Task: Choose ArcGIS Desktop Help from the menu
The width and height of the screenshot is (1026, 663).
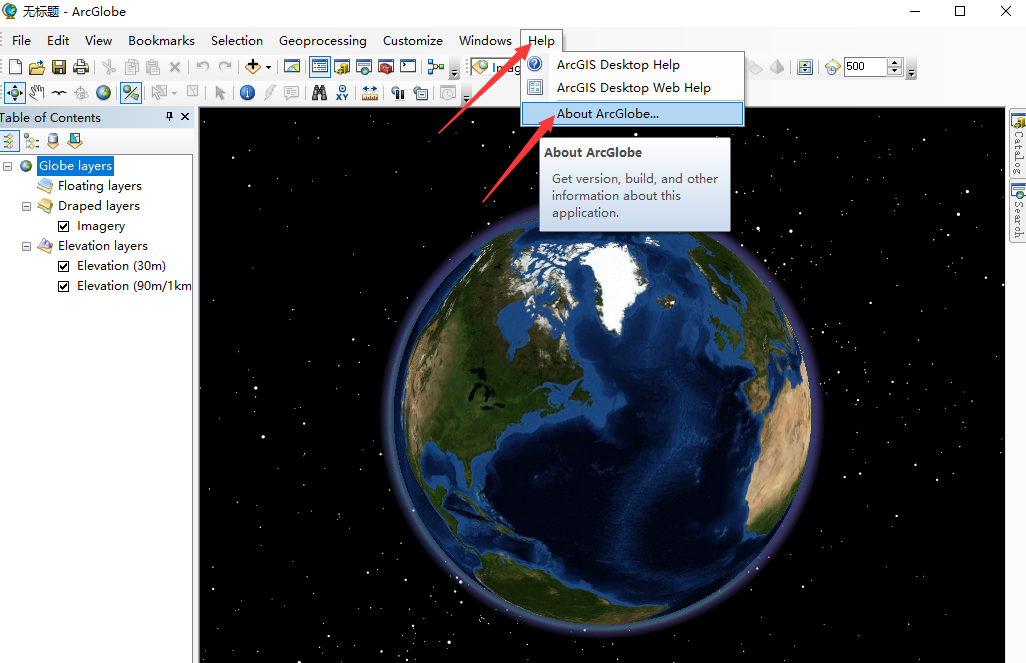Action: tap(633, 65)
